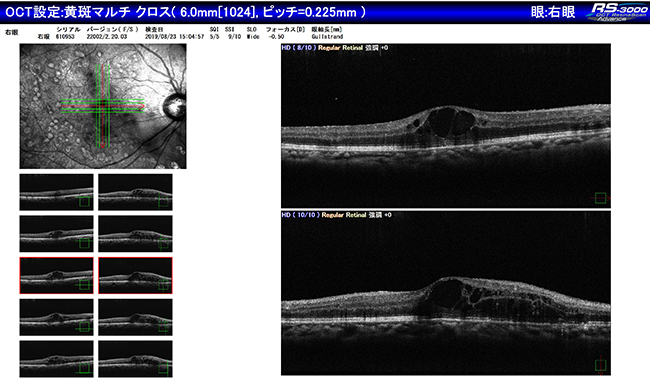Select the red-outlined right B-scan thumbnail
Viewport: 650px width, 380px height.
135,276
